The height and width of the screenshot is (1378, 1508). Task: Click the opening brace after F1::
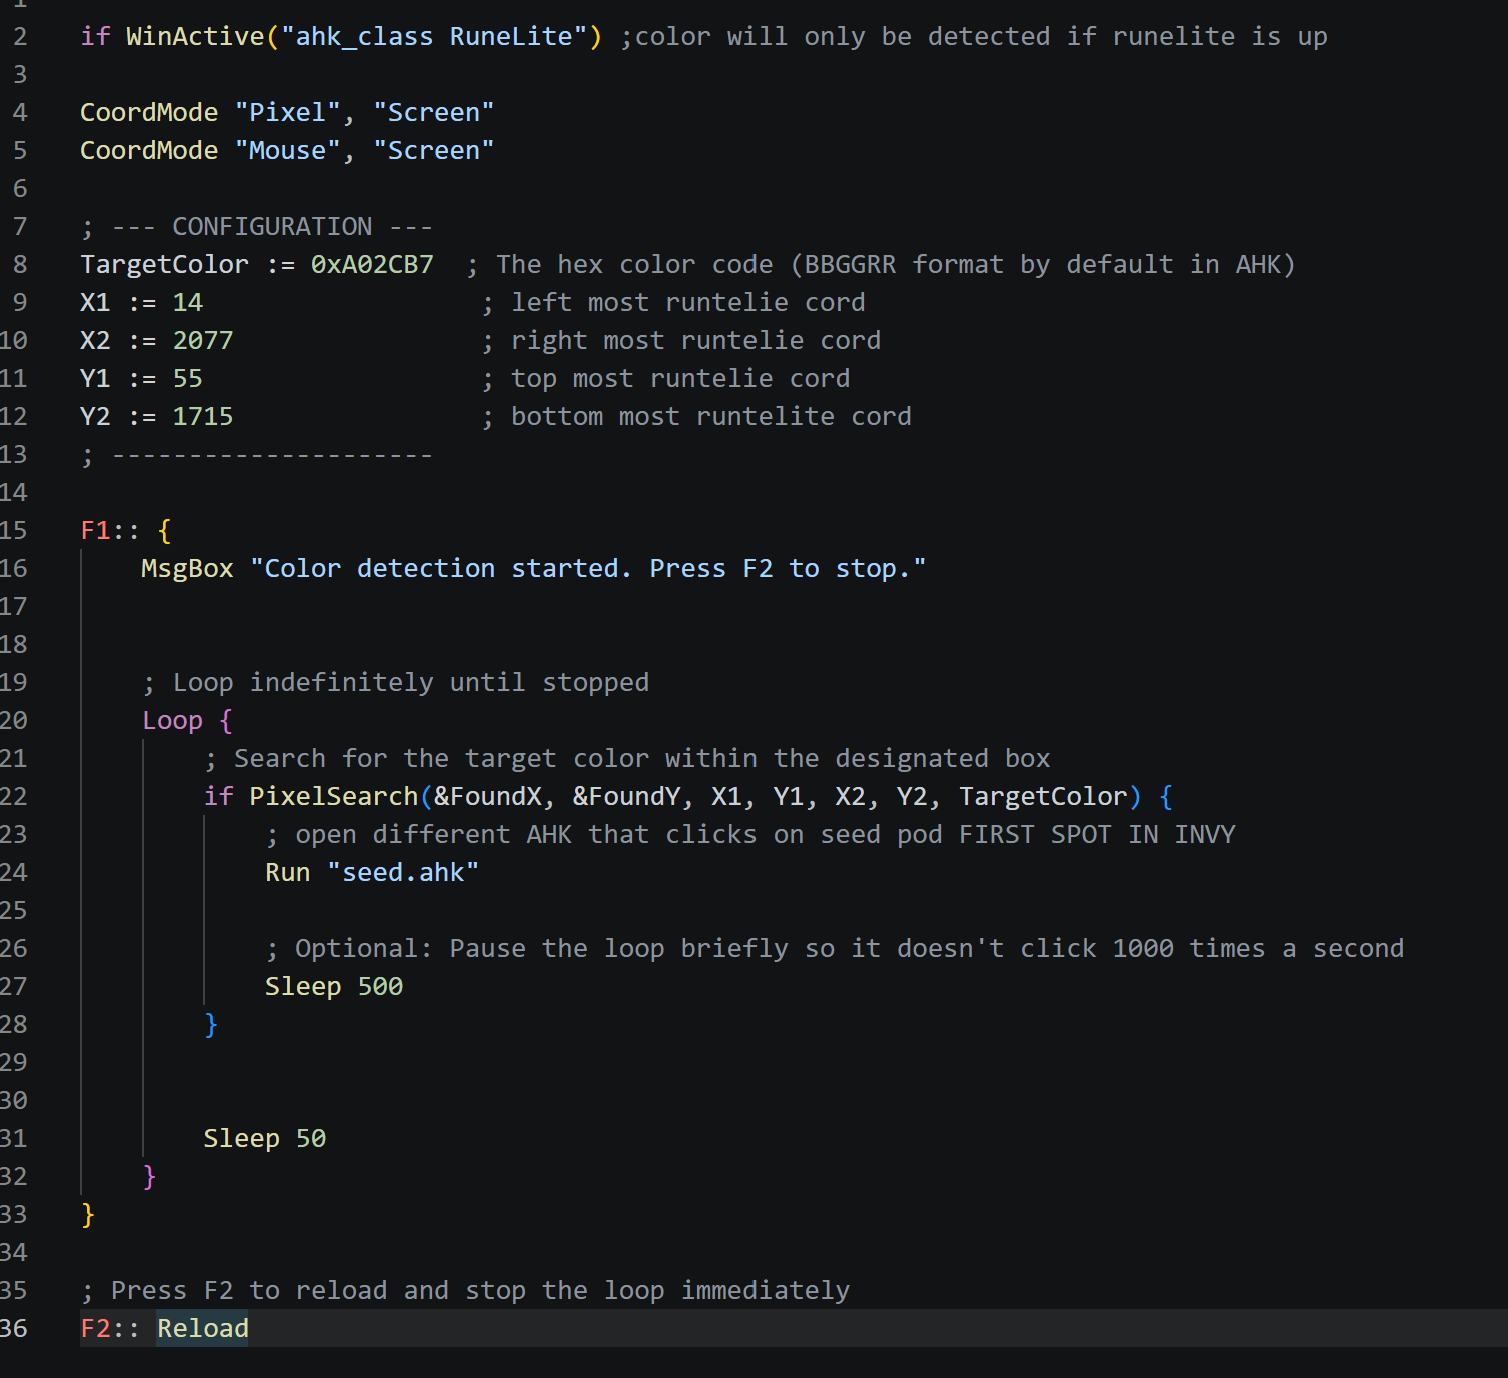(165, 530)
